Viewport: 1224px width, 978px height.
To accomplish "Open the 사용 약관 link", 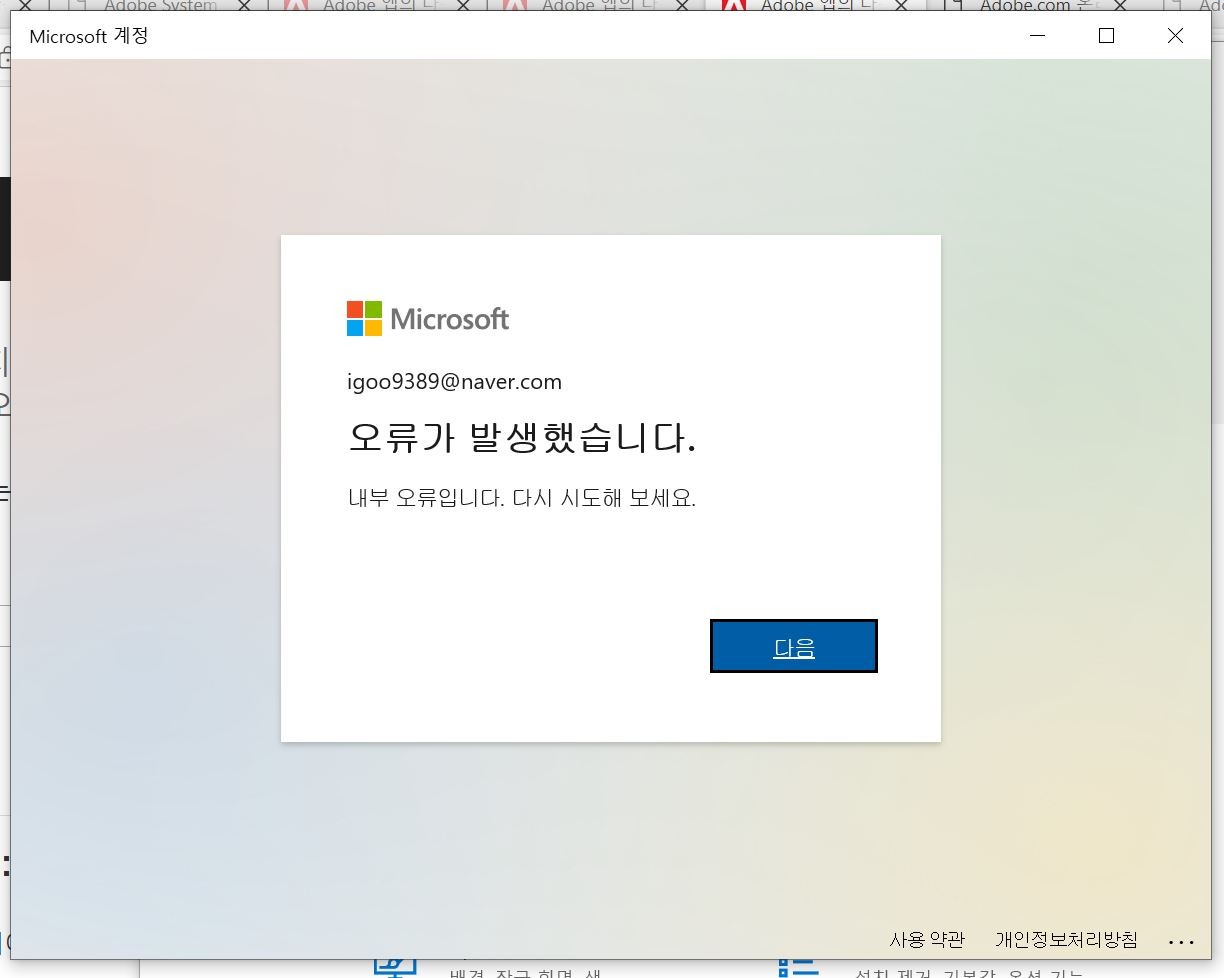I will [x=927, y=940].
